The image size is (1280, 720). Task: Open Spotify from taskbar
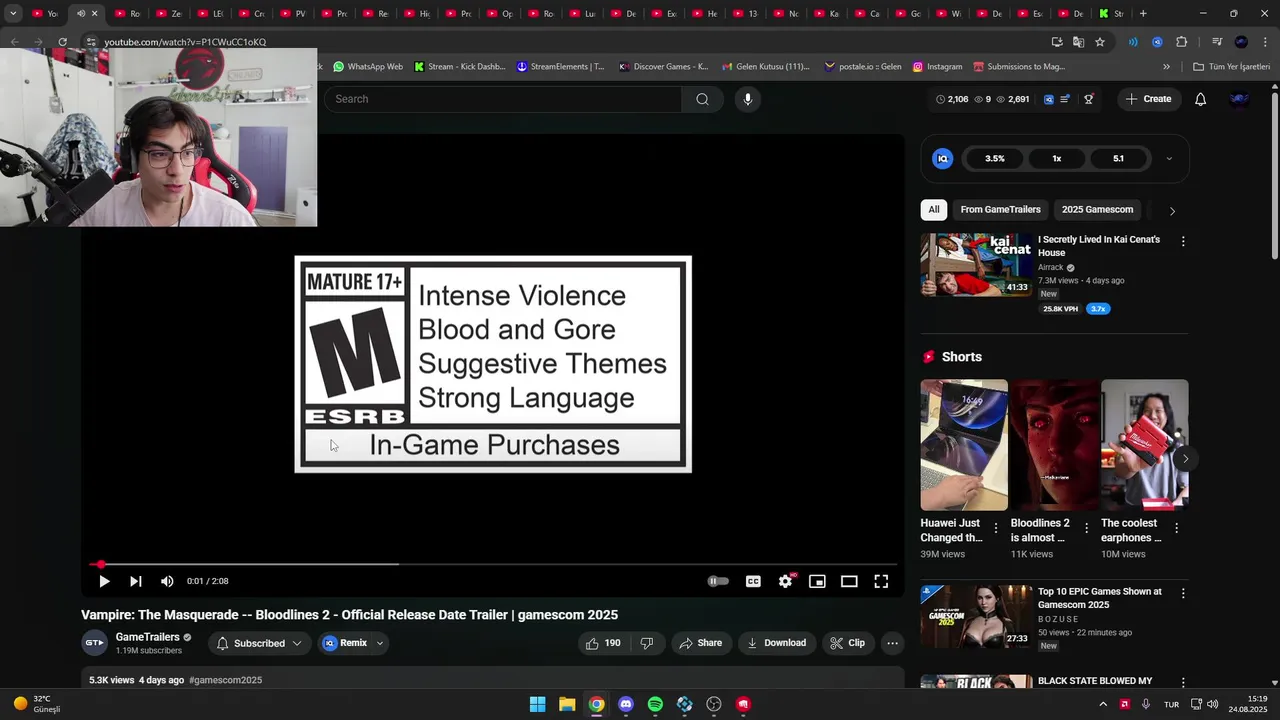(x=655, y=704)
